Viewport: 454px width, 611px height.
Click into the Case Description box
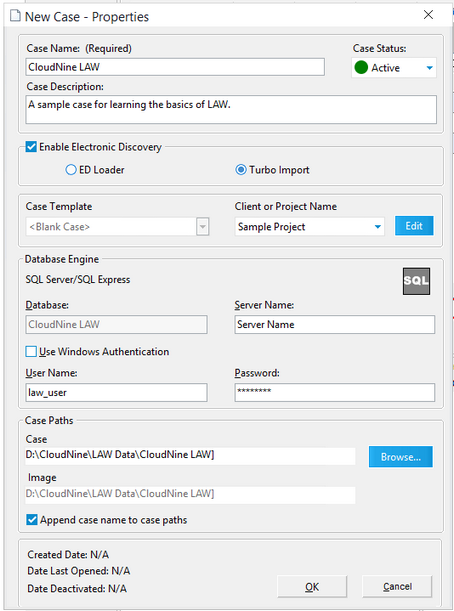[x=231, y=109]
